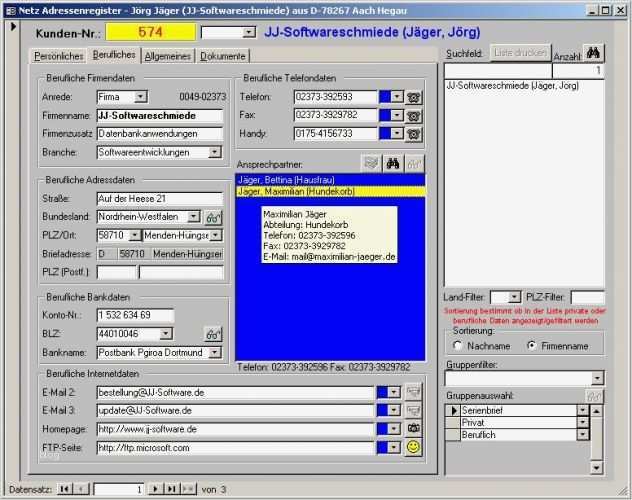
Task: Click the binoculars icon above Ansprechpartner list
Action: coord(393,164)
